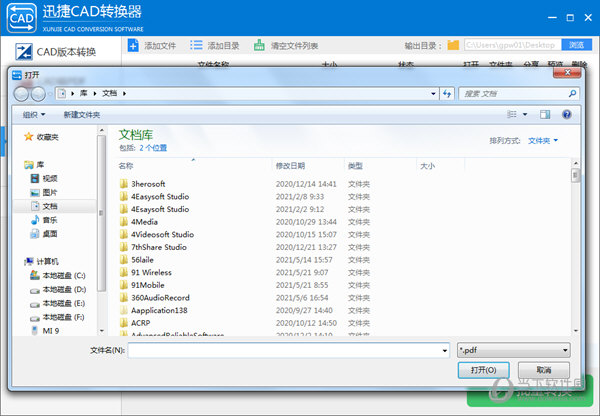Click the CAD version conversion icon
The width and height of the screenshot is (600, 416).
(24, 52)
